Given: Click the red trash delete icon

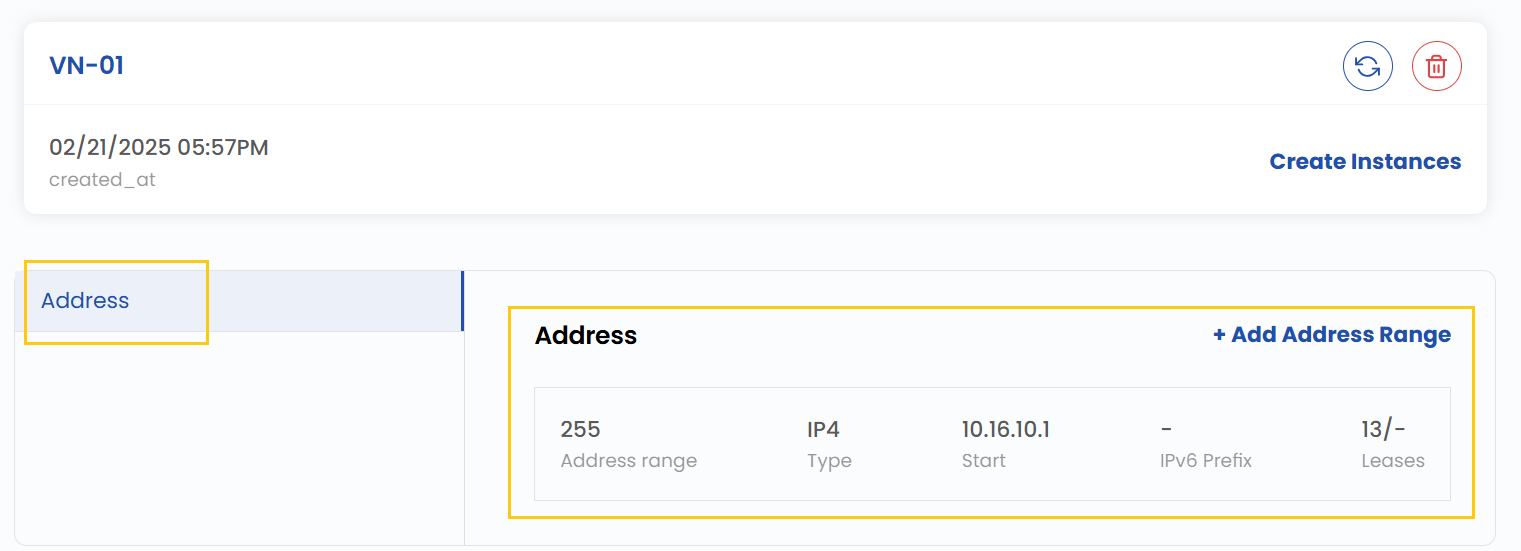Looking at the screenshot, I should (x=1436, y=67).
